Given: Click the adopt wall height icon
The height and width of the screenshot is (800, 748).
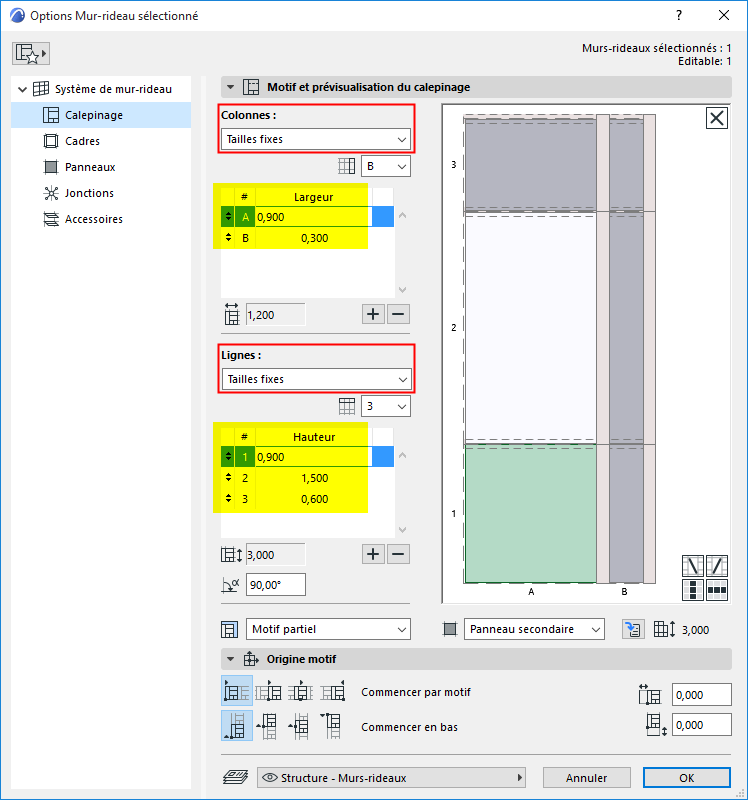Looking at the screenshot, I should coord(633,629).
